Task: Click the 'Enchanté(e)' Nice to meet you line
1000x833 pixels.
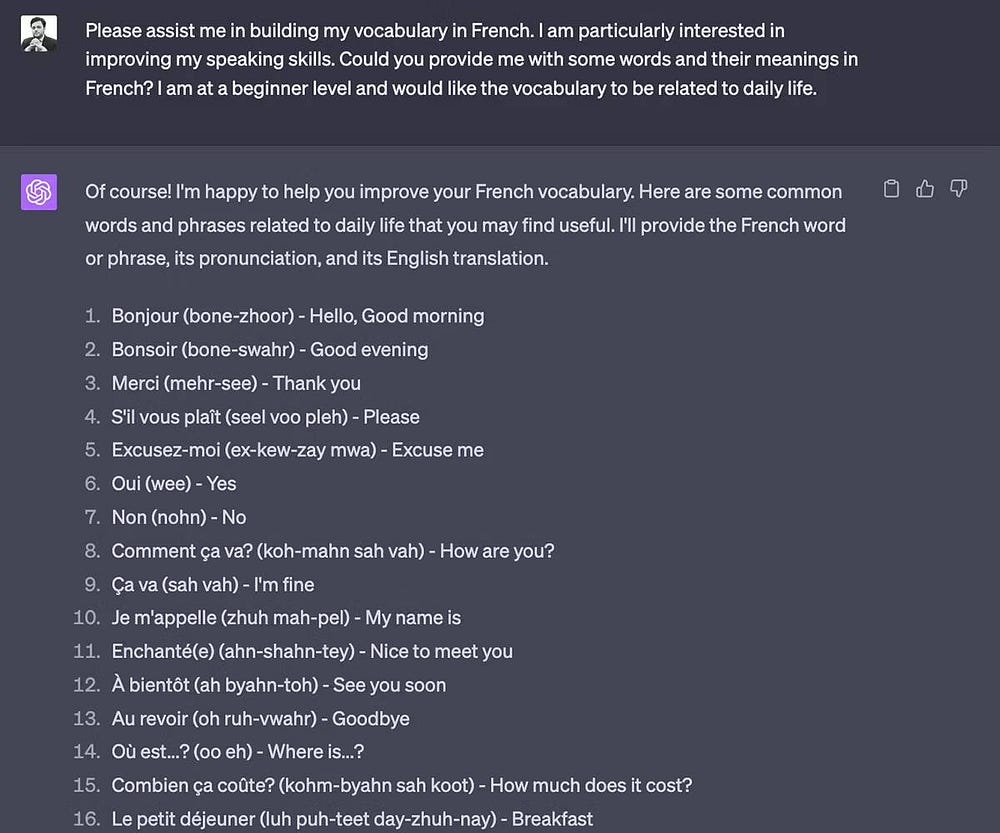Action: (x=312, y=652)
